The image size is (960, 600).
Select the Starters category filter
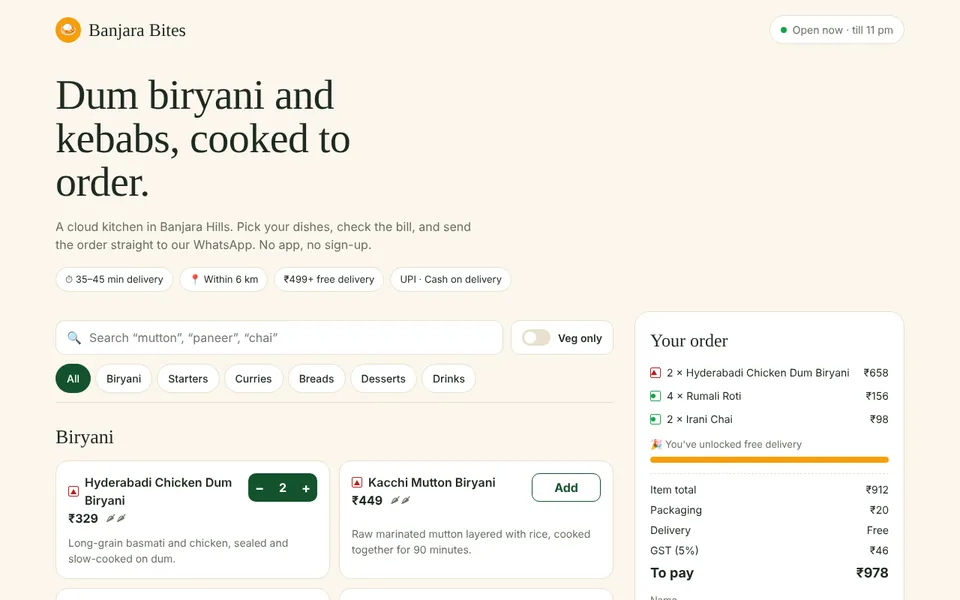(188, 379)
